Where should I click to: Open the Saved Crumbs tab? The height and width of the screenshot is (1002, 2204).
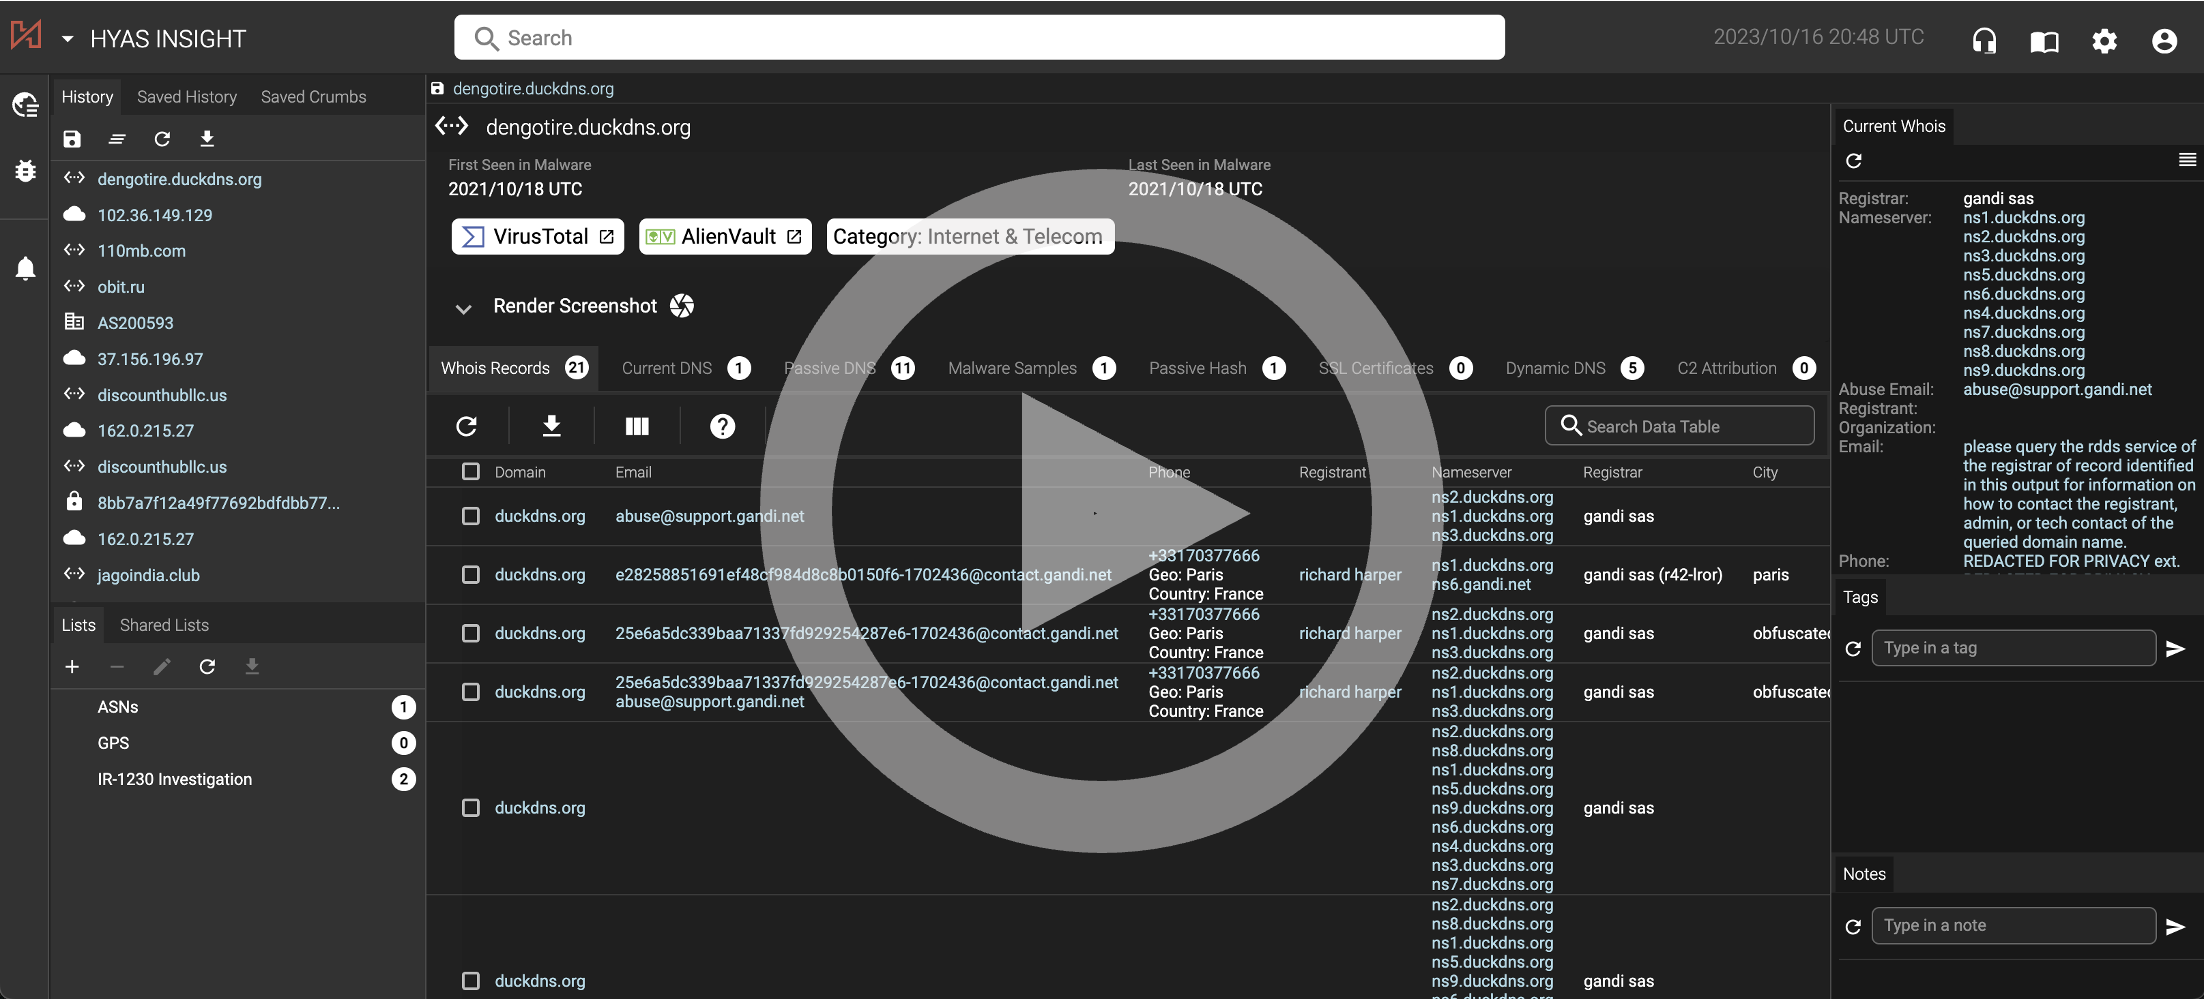313,97
